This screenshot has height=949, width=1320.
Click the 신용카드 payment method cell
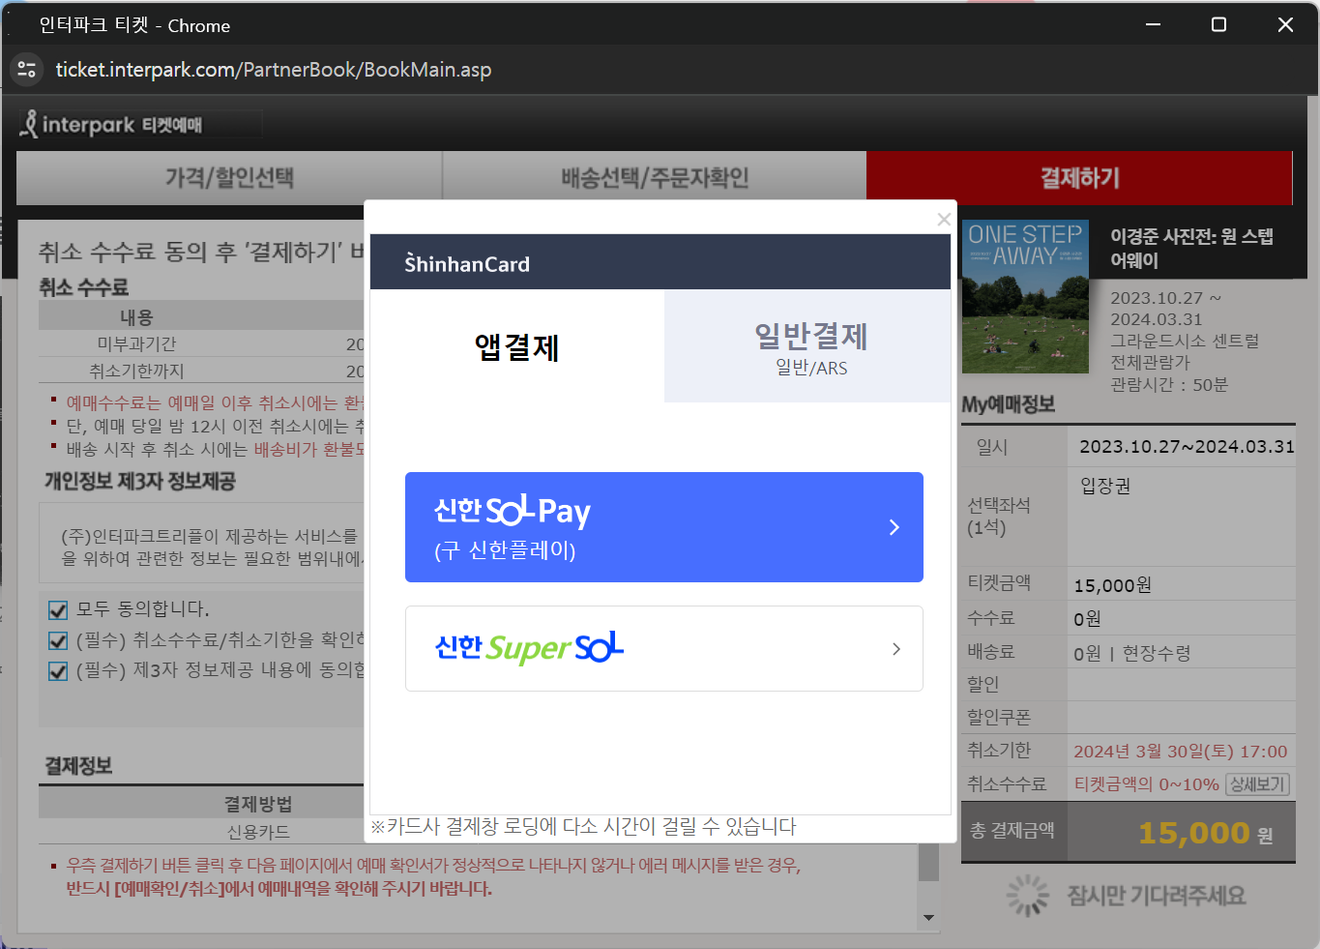coord(258,832)
